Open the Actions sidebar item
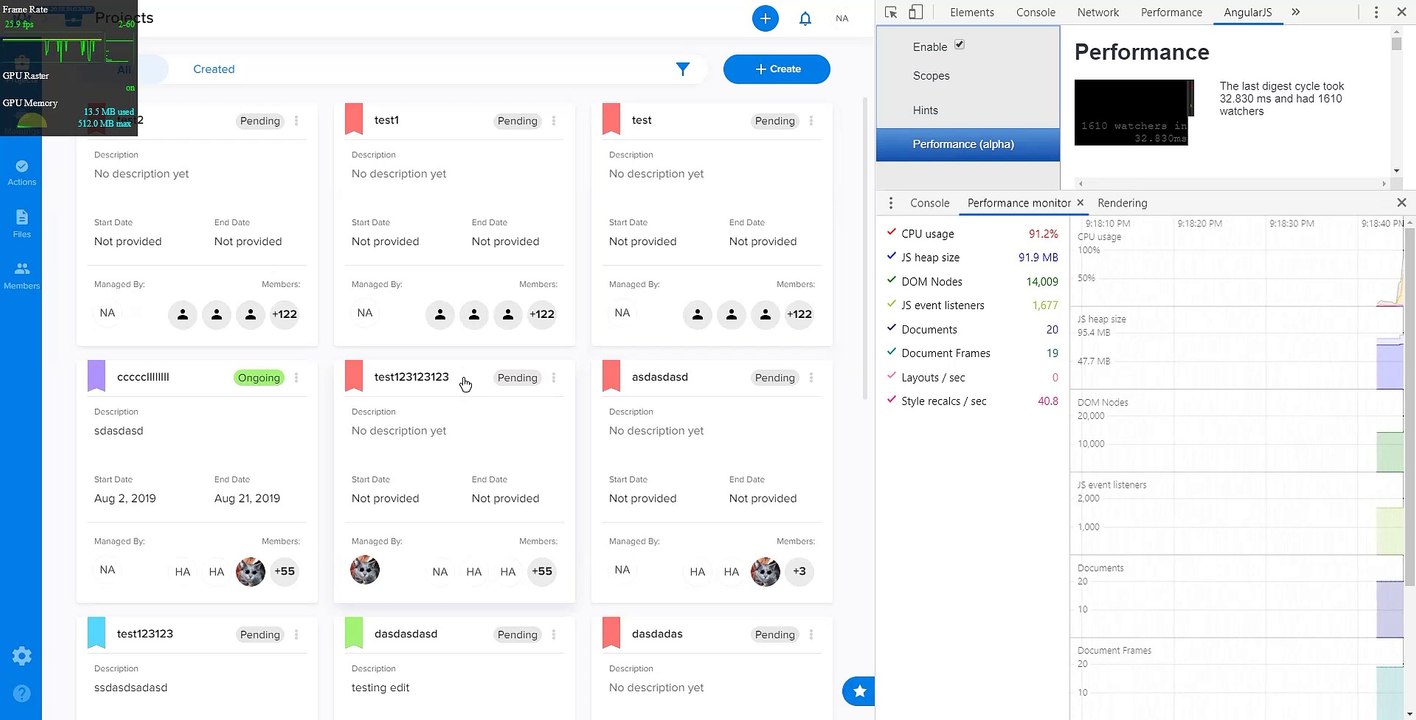 pos(21,172)
